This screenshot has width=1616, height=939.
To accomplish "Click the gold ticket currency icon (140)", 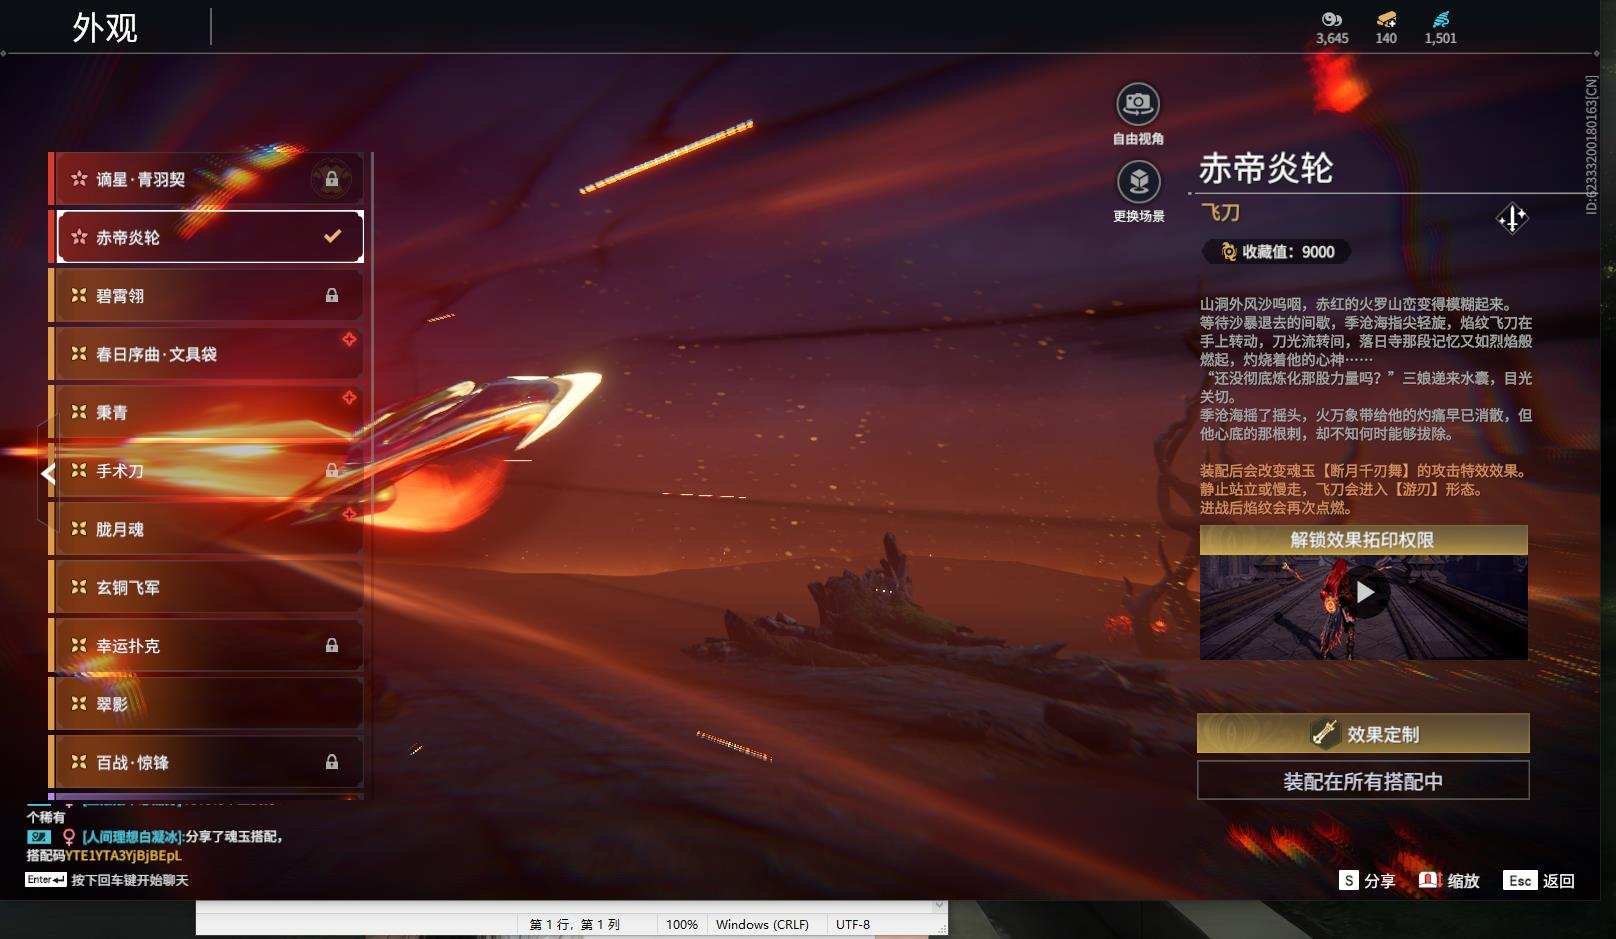I will point(1386,19).
